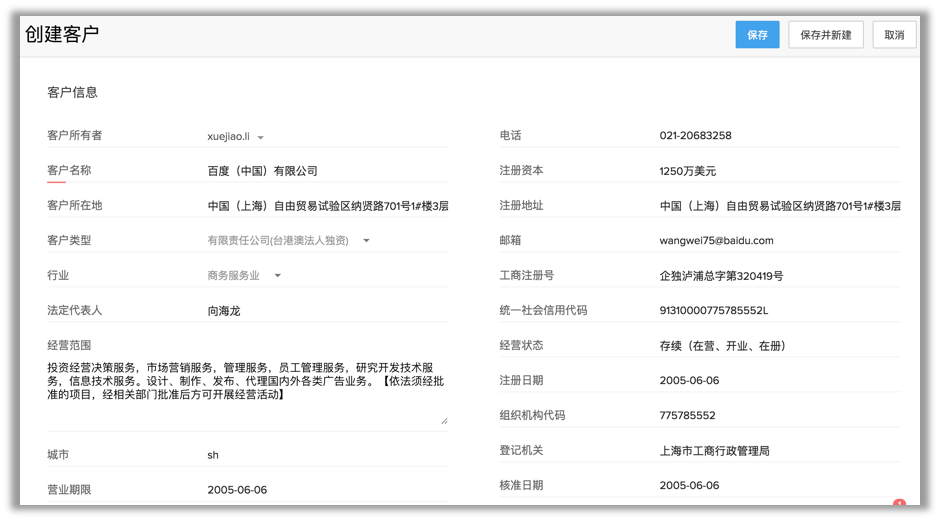940x521 pixels.
Task: Click the 法定代表人 field 向海龙
Action: tap(327, 311)
